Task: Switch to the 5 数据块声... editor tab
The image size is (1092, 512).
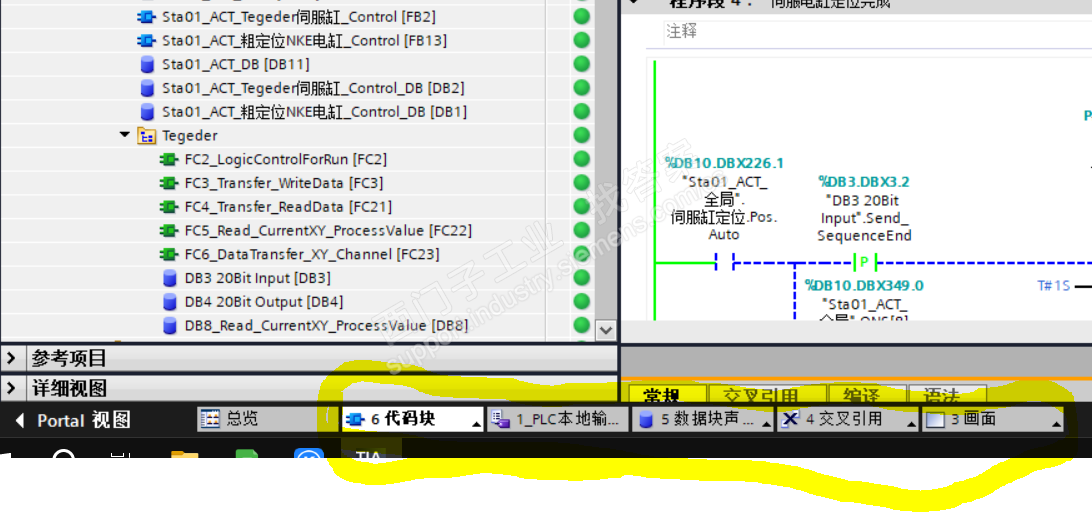Action: point(702,419)
